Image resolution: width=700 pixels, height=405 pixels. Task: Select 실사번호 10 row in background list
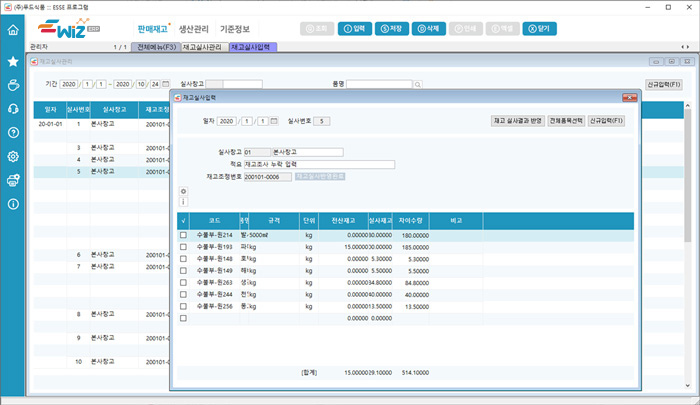(x=102, y=362)
